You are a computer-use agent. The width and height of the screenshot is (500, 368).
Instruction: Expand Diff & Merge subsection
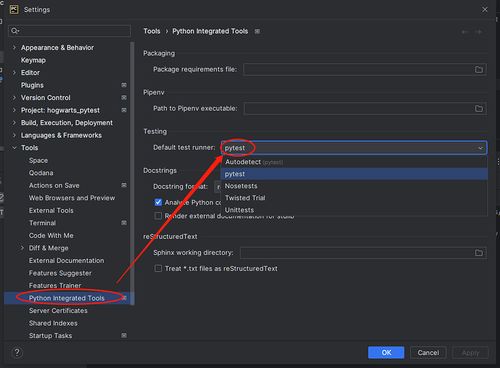click(22, 248)
